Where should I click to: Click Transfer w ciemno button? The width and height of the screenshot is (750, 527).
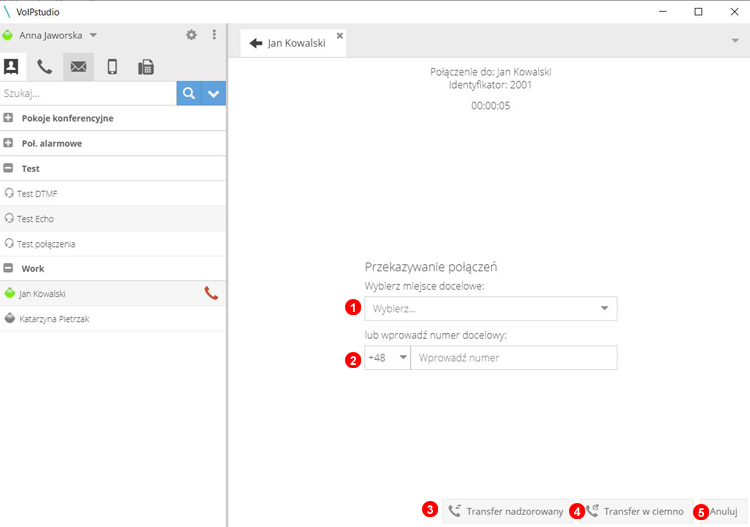636,511
